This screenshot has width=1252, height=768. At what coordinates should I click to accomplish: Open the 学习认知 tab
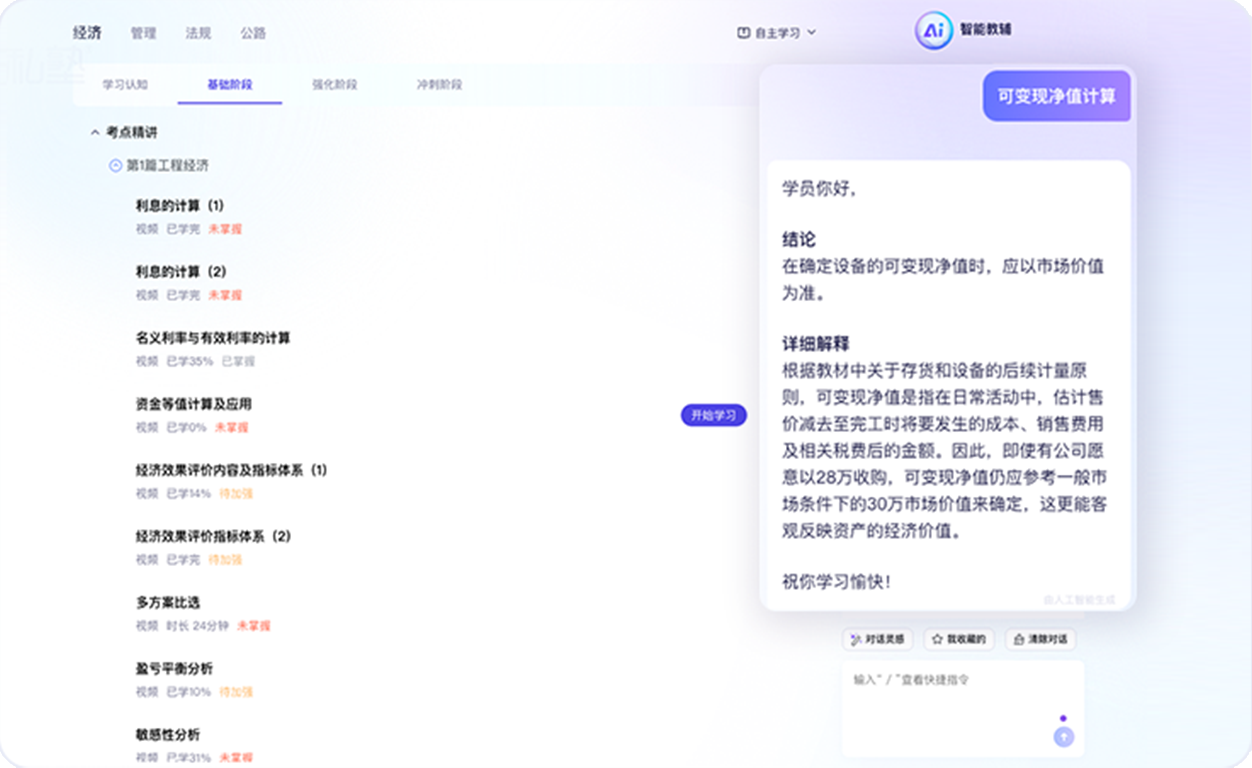point(125,85)
